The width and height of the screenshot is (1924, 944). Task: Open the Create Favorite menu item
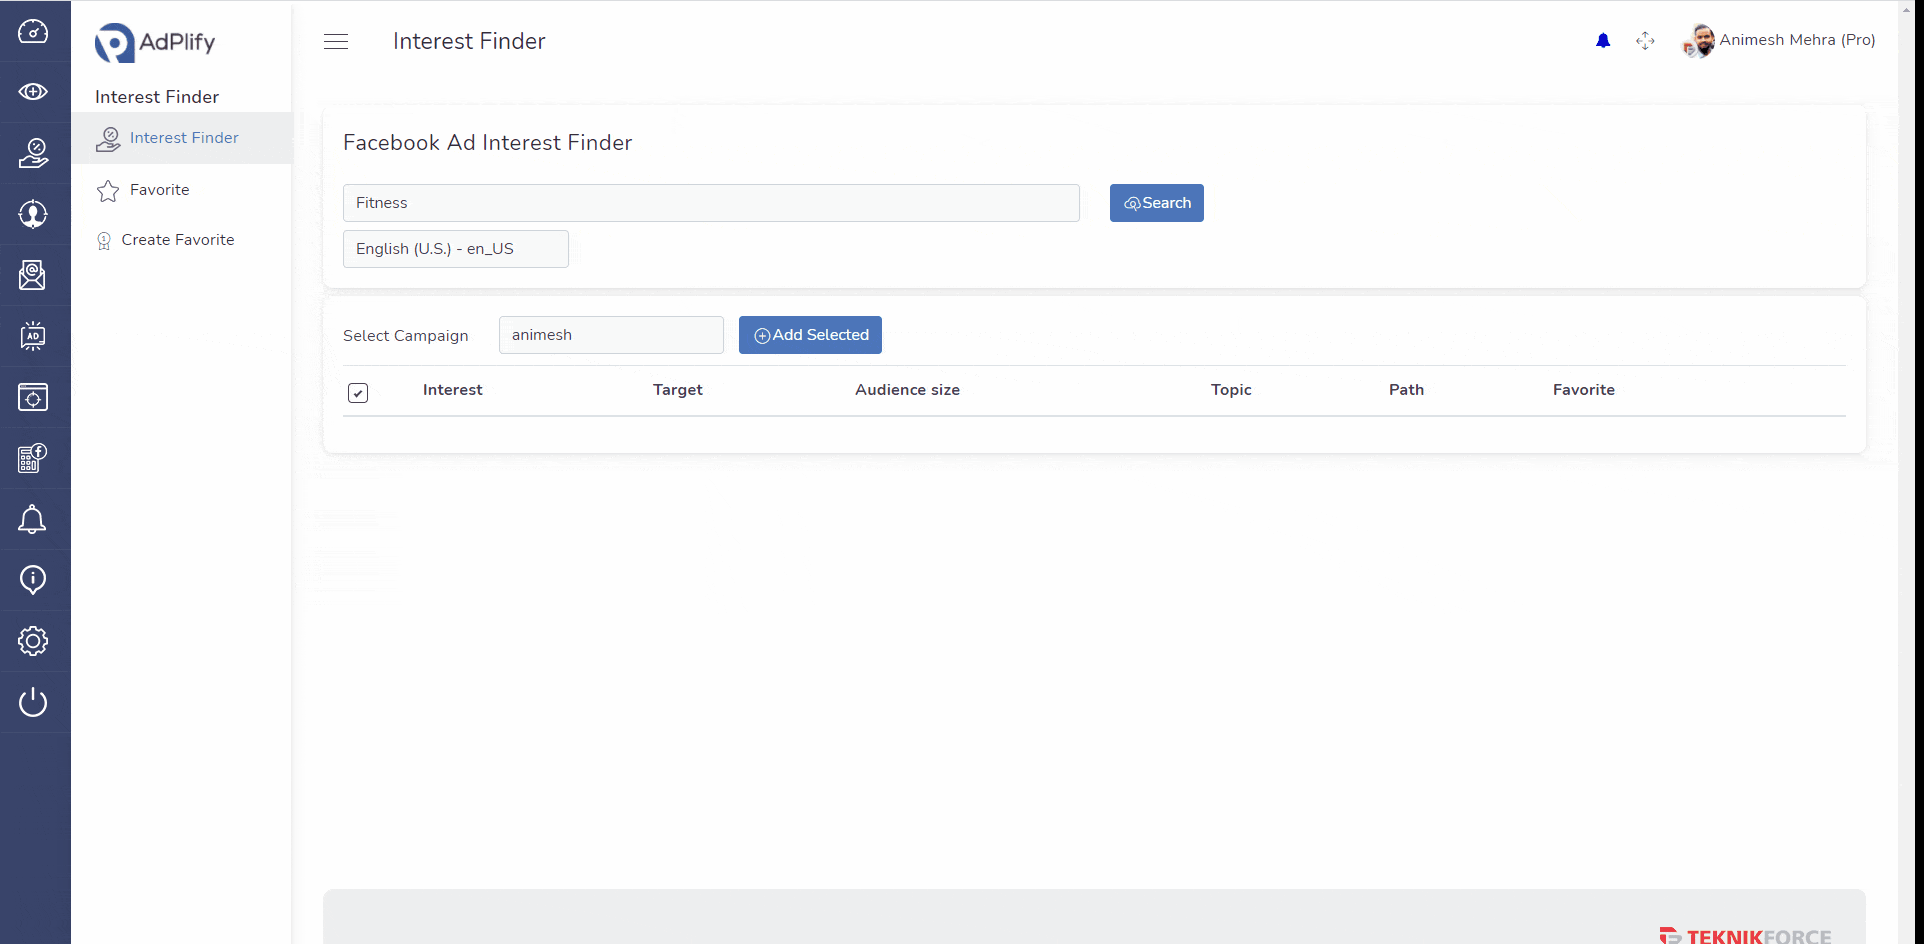(x=177, y=240)
